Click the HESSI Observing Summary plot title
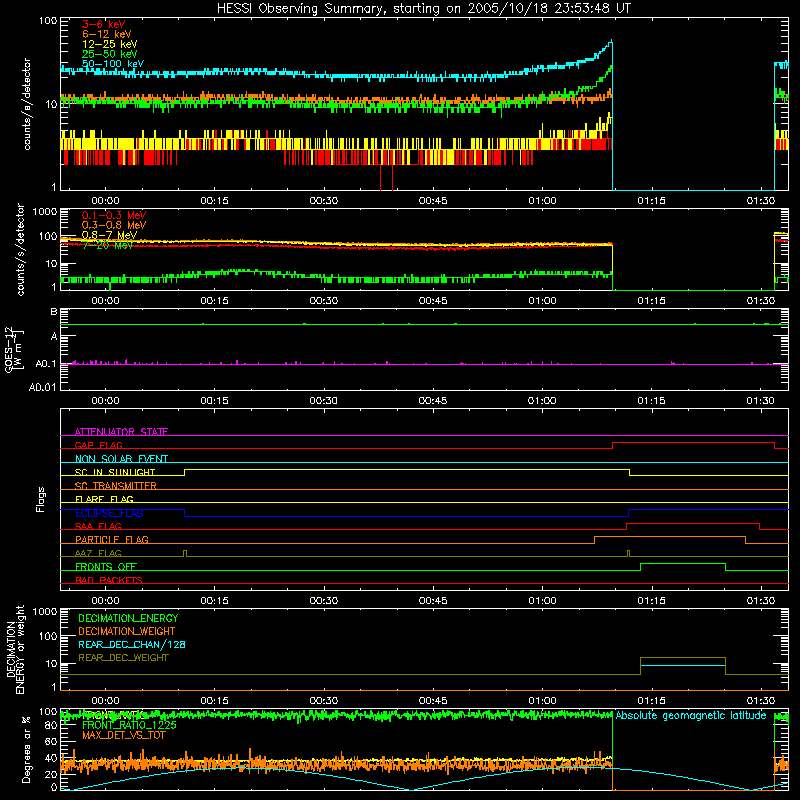The height and width of the screenshot is (800, 800). 424,9
